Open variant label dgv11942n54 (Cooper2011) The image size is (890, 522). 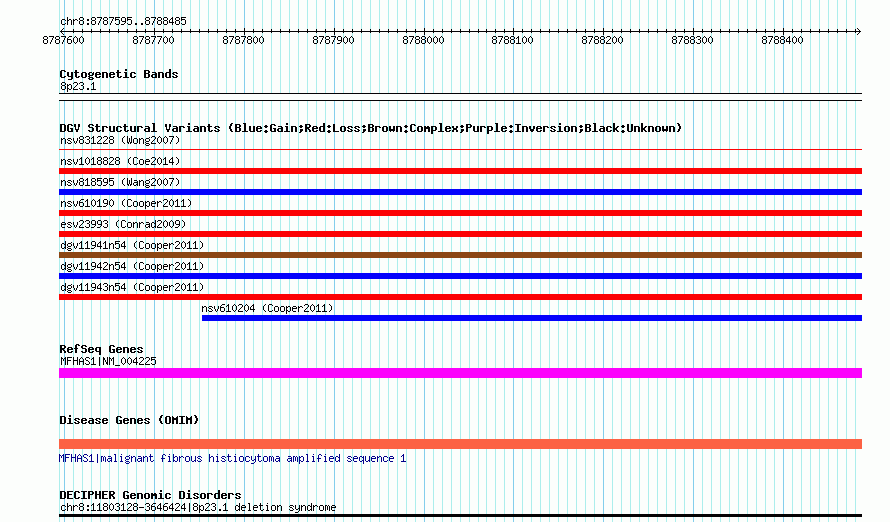pyautogui.click(x=132, y=266)
